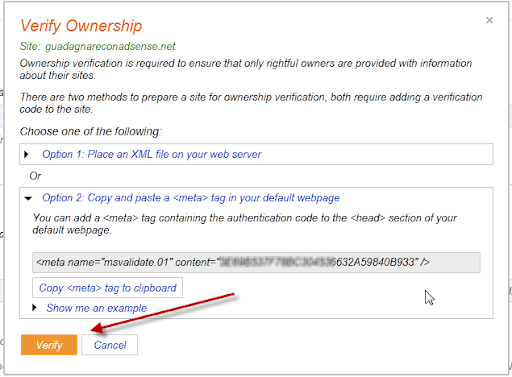Viewport: 512px width, 377px height.
Task: Click the Verify Ownership heading
Action: coord(81,26)
